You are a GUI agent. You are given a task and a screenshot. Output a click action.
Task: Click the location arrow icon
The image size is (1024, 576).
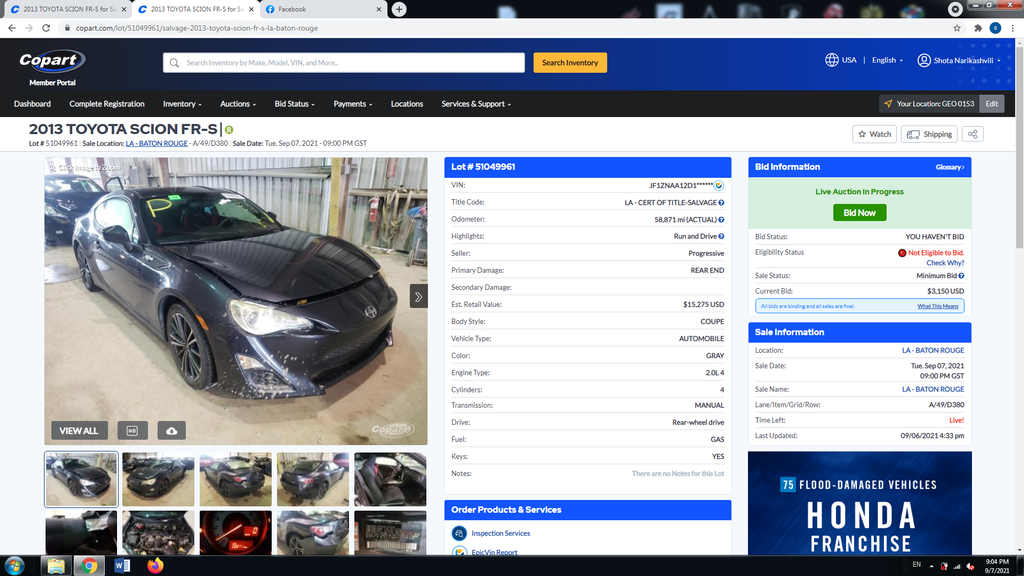[888, 104]
